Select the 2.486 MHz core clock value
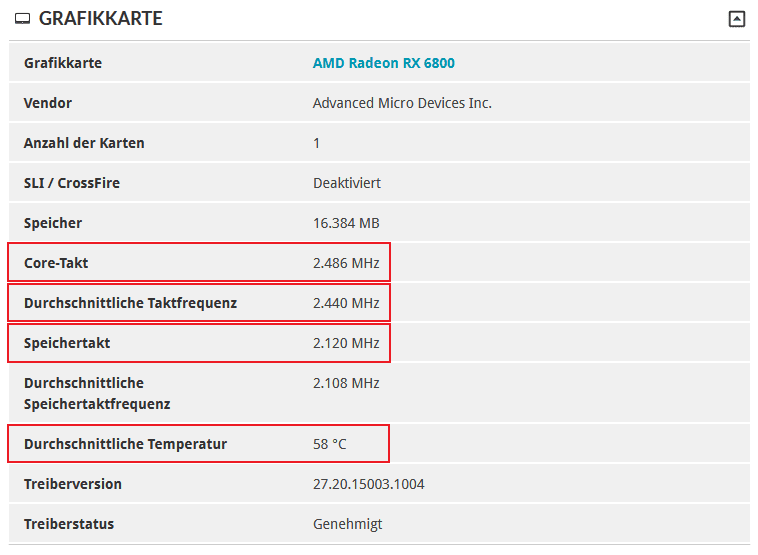Viewport: 758px width, 555px height. (346, 263)
